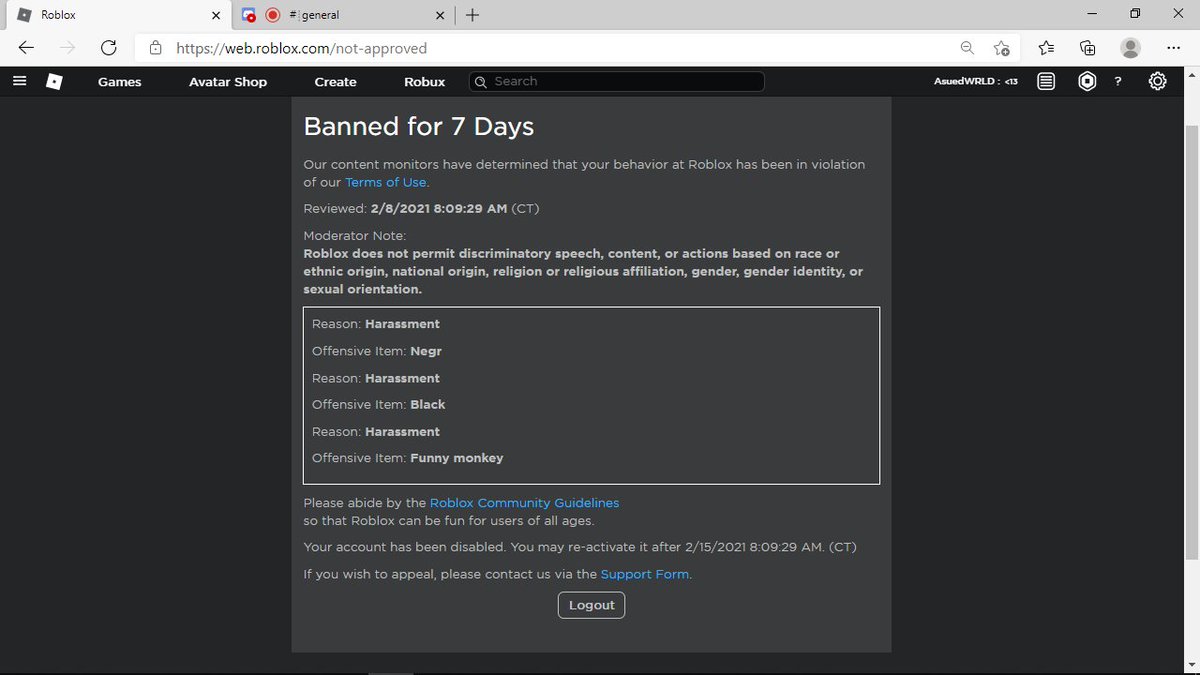Screen dimensions: 1200x675
Task: Switch to the #general browser tab
Action: point(343,15)
